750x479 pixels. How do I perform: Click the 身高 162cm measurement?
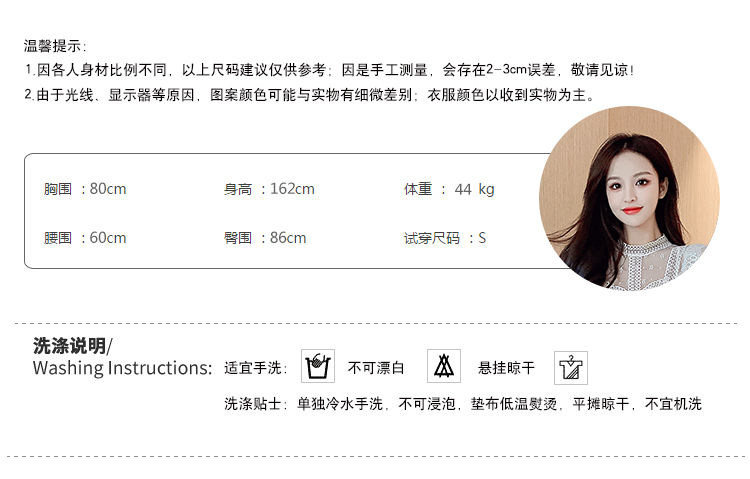[x=269, y=189]
